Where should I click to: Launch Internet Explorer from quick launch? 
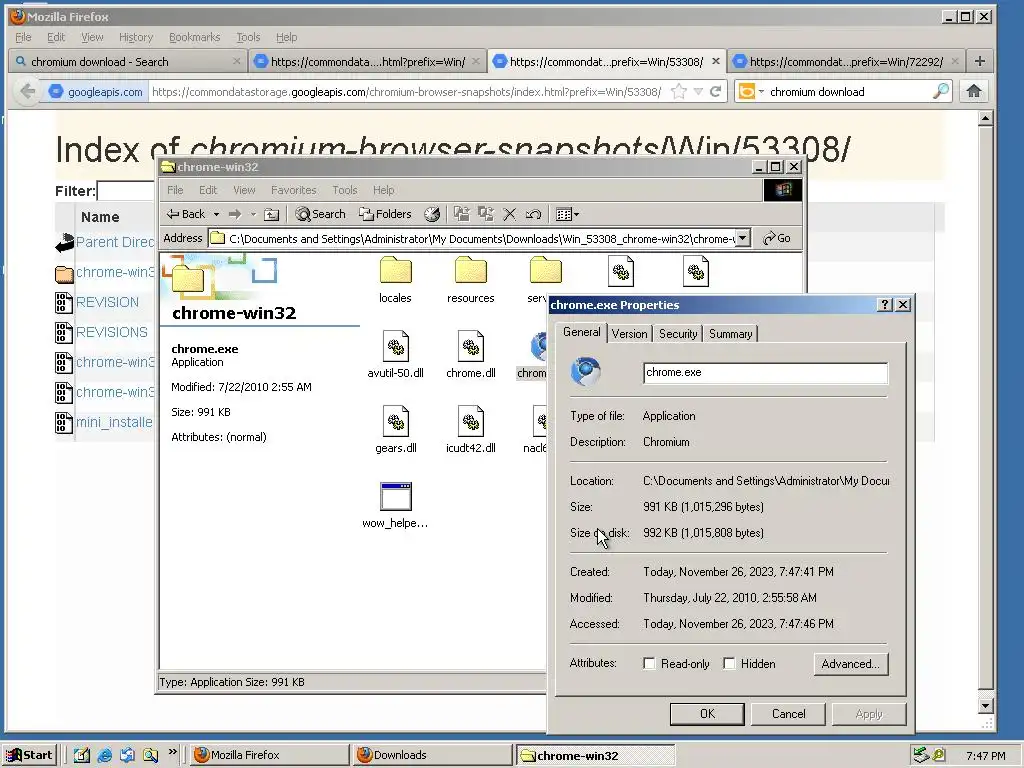(104, 755)
